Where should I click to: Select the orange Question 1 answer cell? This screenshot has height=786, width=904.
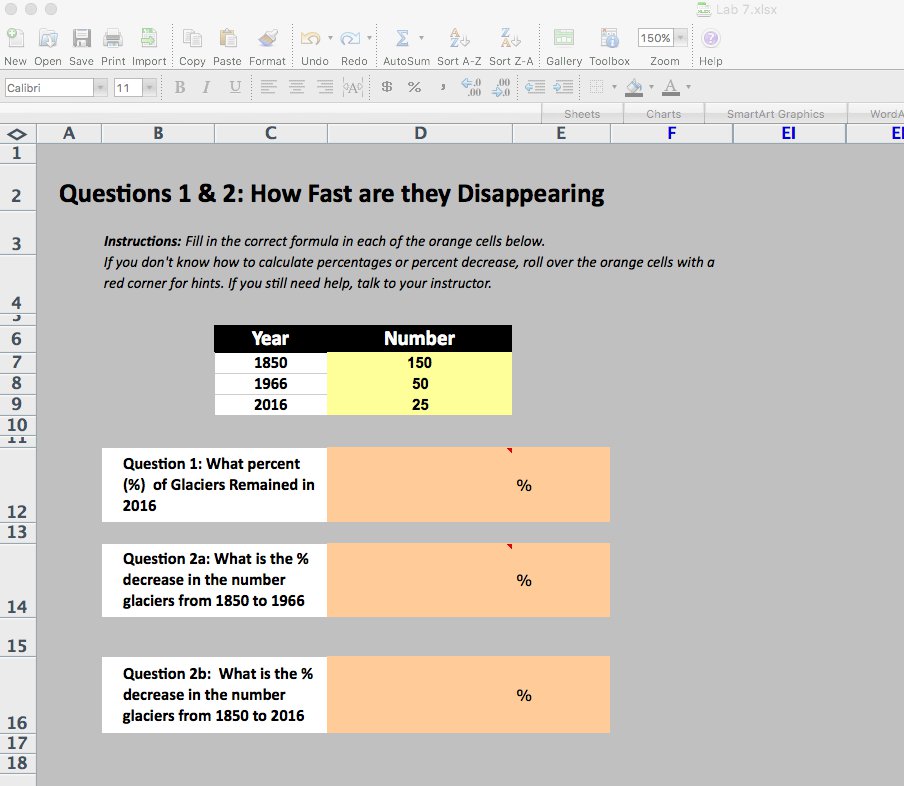point(468,485)
